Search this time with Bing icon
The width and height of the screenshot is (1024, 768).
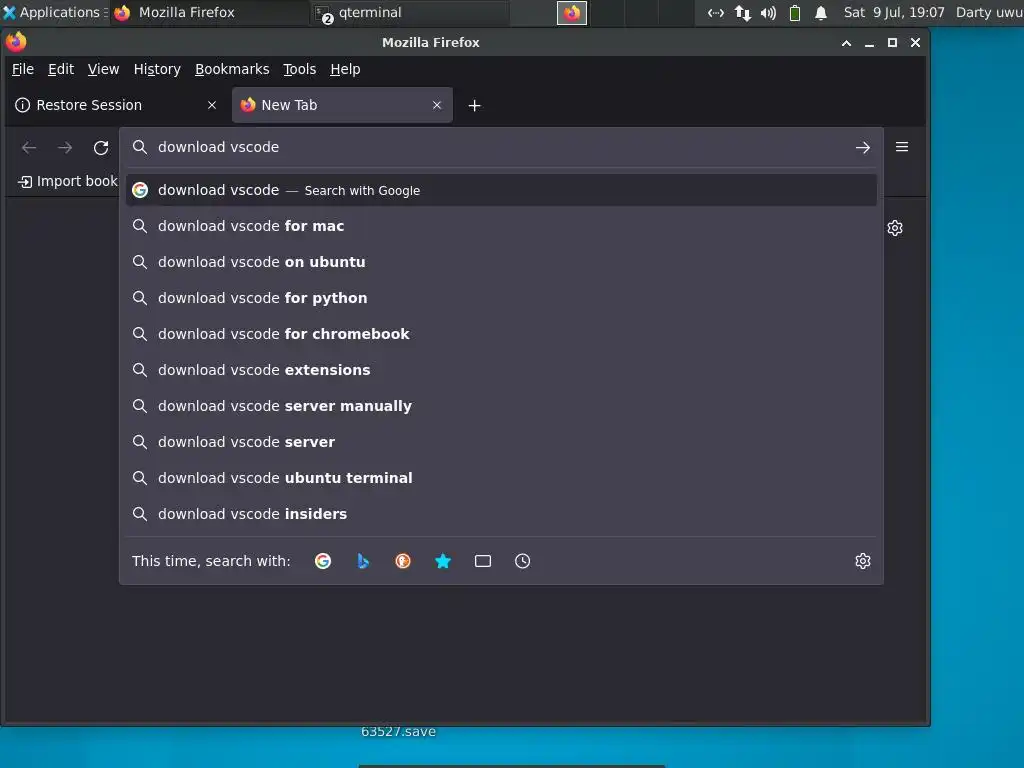pyautogui.click(x=363, y=561)
